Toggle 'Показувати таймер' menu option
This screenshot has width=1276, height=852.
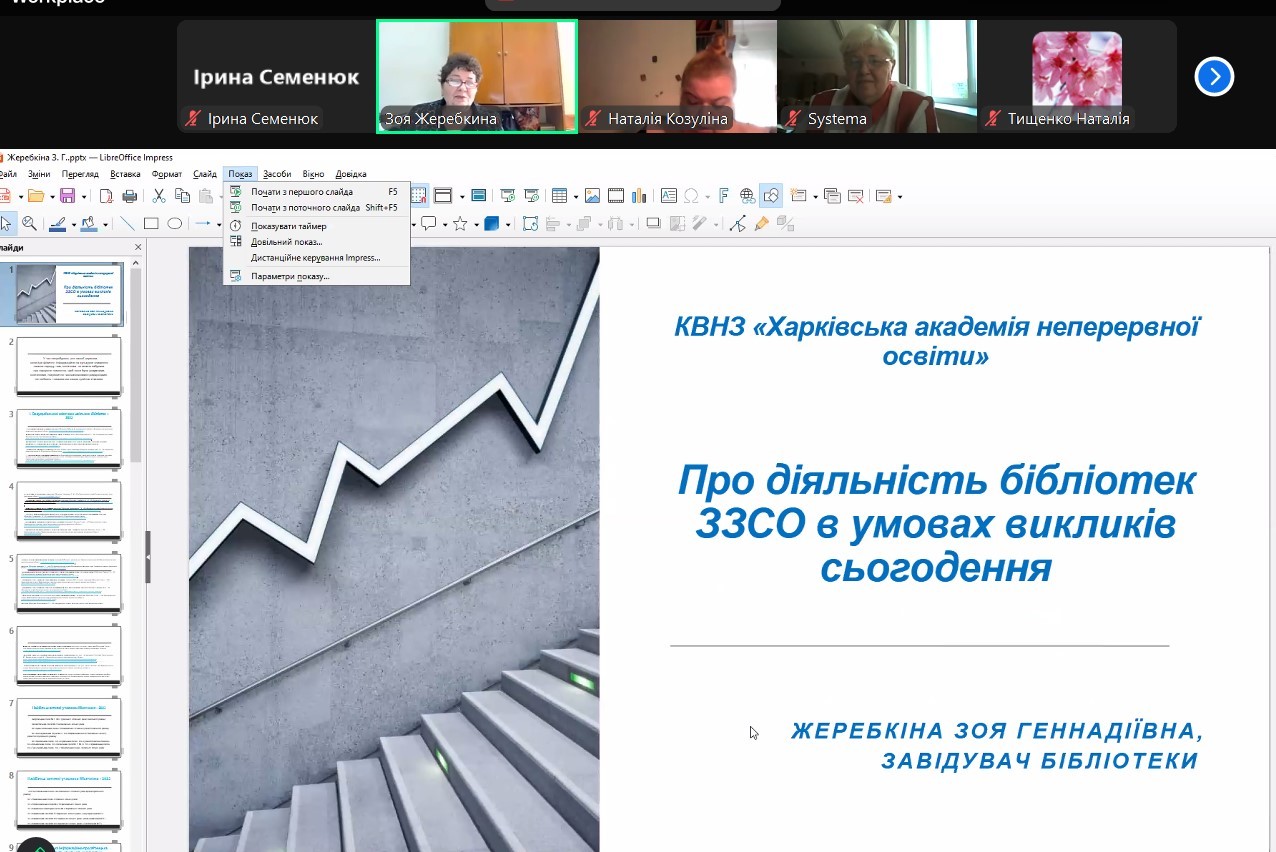pos(288,226)
